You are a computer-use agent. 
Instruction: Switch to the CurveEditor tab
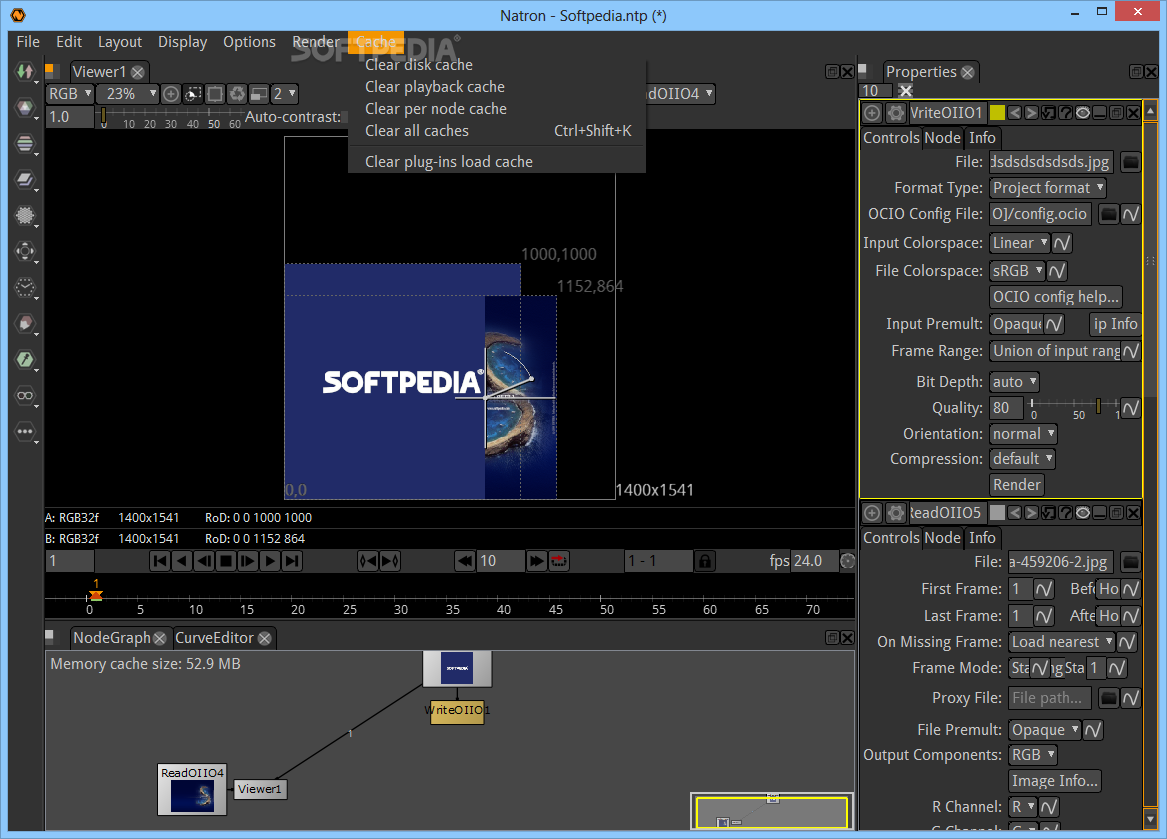[x=223, y=638]
